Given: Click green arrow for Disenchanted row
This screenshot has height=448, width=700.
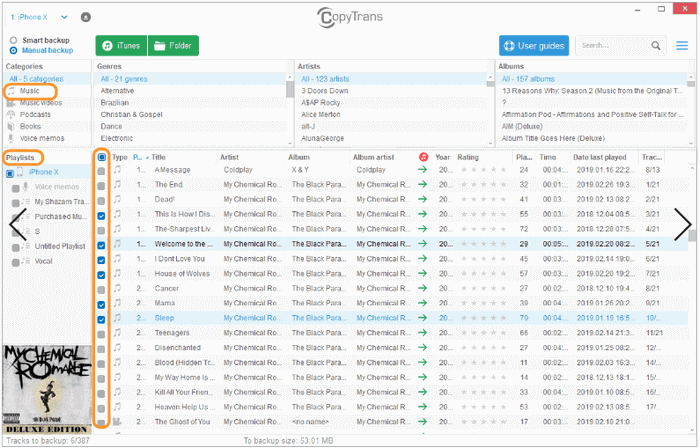Looking at the screenshot, I should coord(422,348).
